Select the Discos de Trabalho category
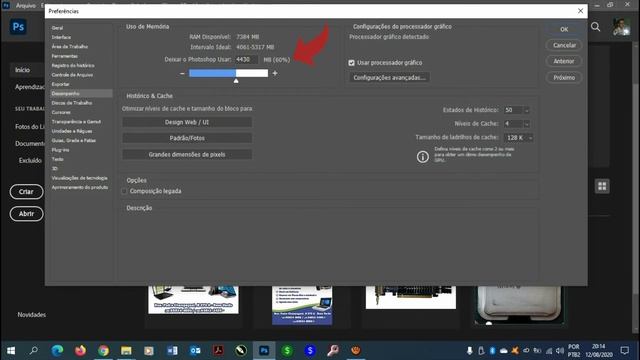Viewport: 640px width, 360px height. tap(72, 103)
